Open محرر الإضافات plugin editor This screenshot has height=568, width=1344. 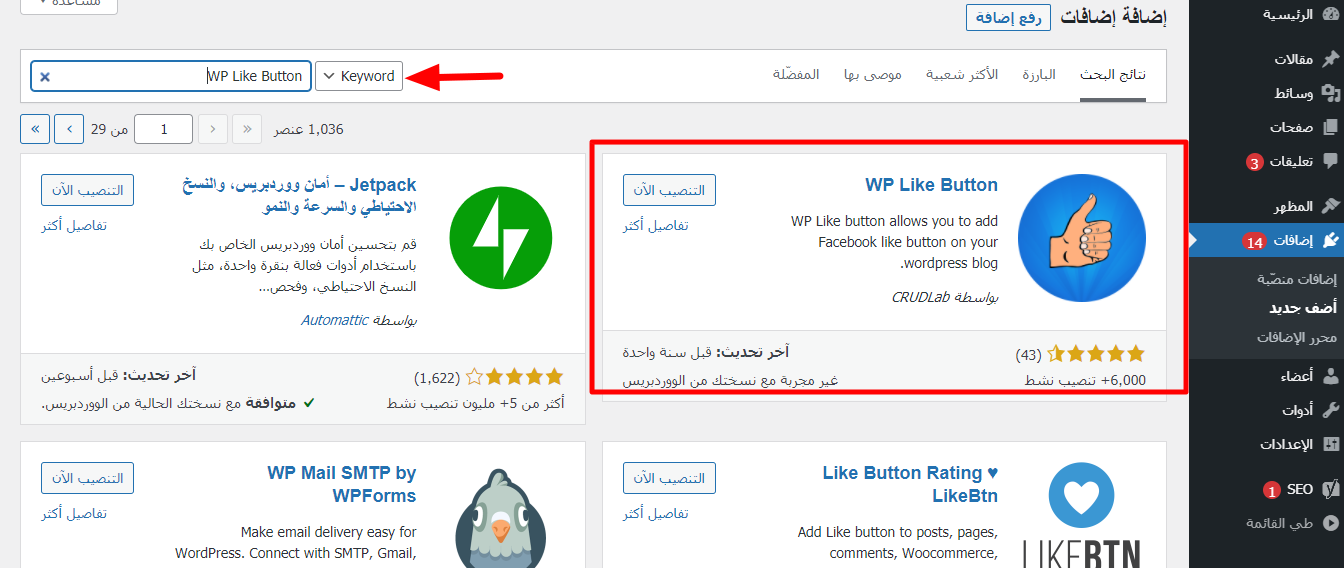(x=1297, y=337)
